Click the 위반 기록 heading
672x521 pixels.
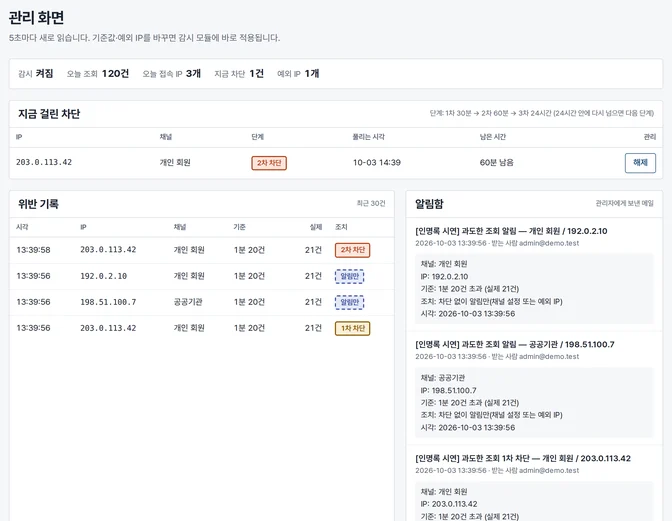(x=38, y=204)
